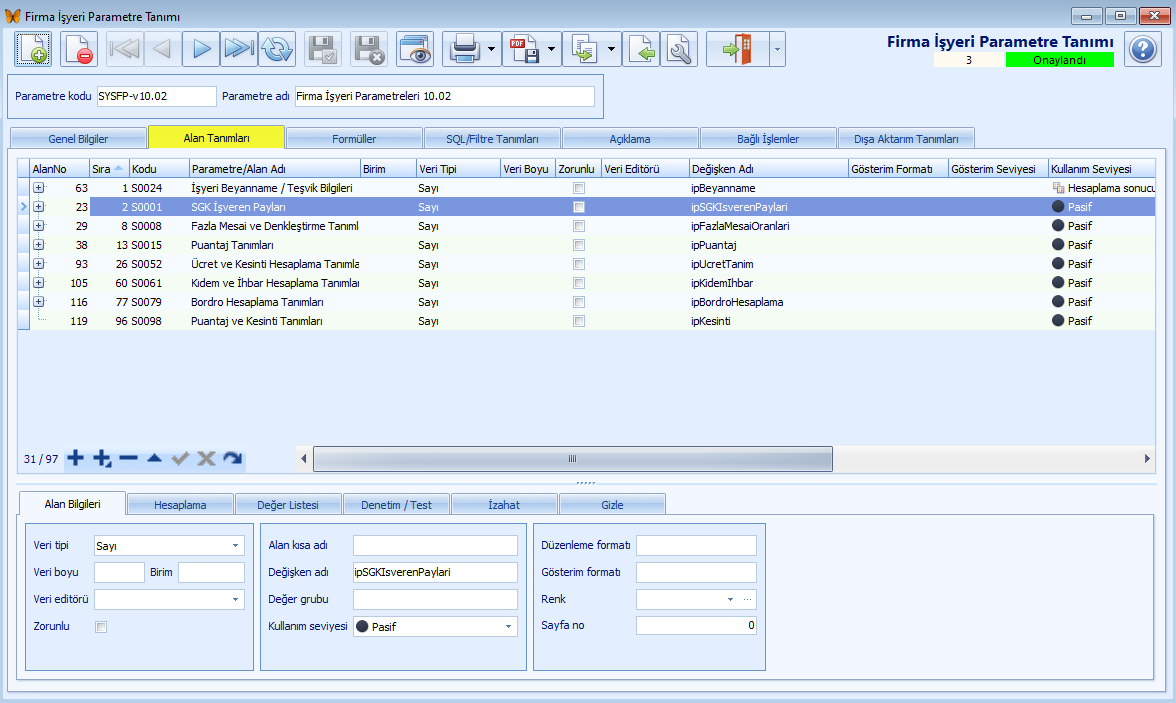Open print preview with the eye icon
Screen dimensions: 1176x703
(x=415, y=49)
